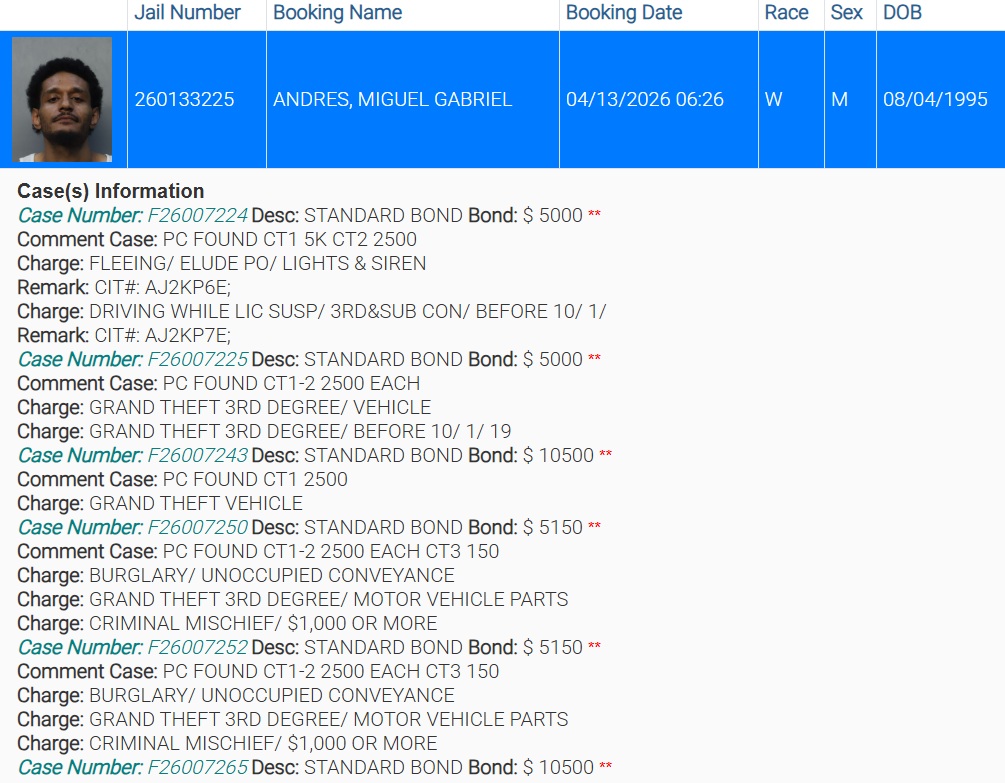
Task: Click red asterisks next to F26007243 bond
Action: pos(606,454)
